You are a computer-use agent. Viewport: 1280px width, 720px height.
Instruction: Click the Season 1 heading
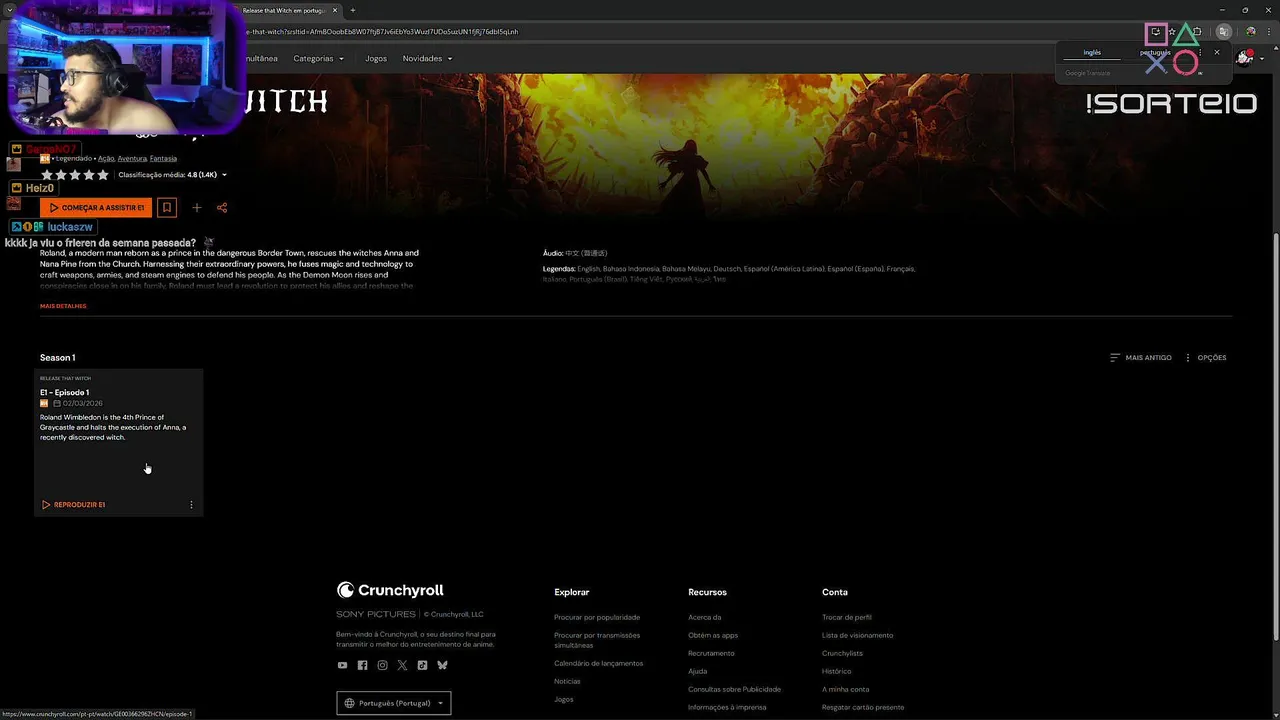coord(57,358)
